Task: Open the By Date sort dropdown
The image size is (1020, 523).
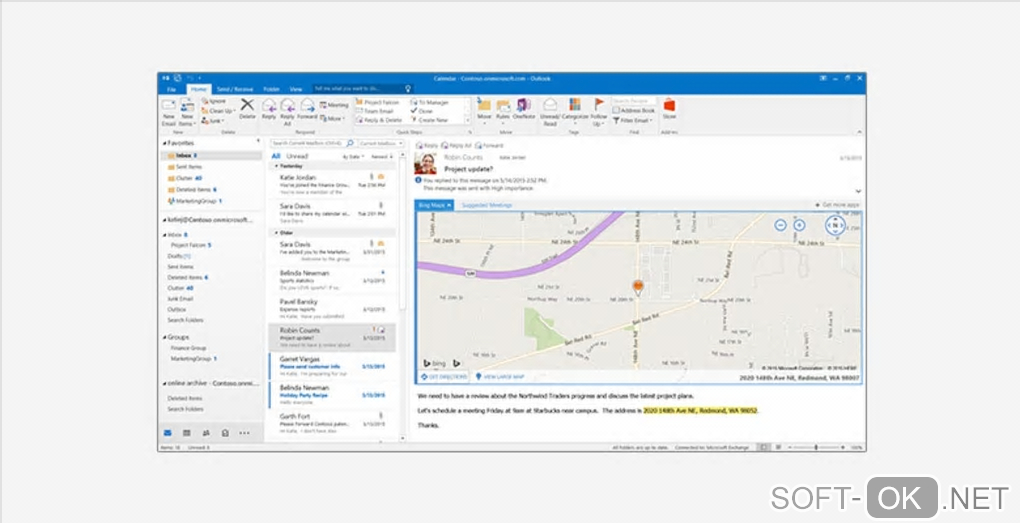Action: 353,157
